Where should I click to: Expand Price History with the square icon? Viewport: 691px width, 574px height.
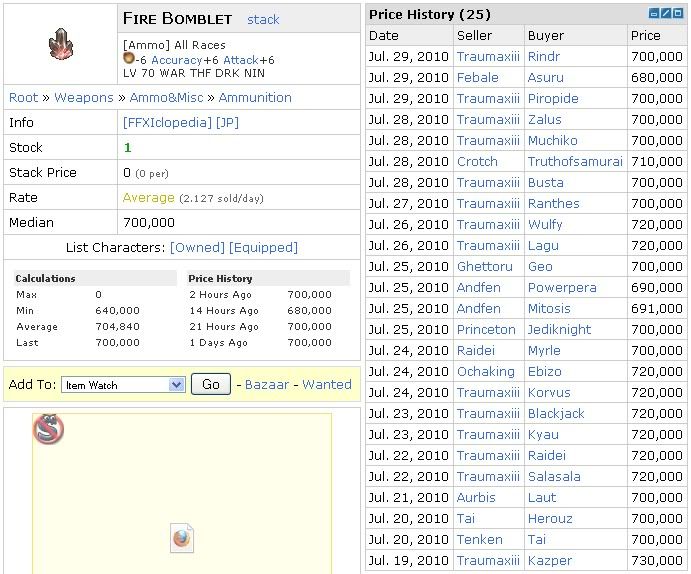[x=679, y=13]
